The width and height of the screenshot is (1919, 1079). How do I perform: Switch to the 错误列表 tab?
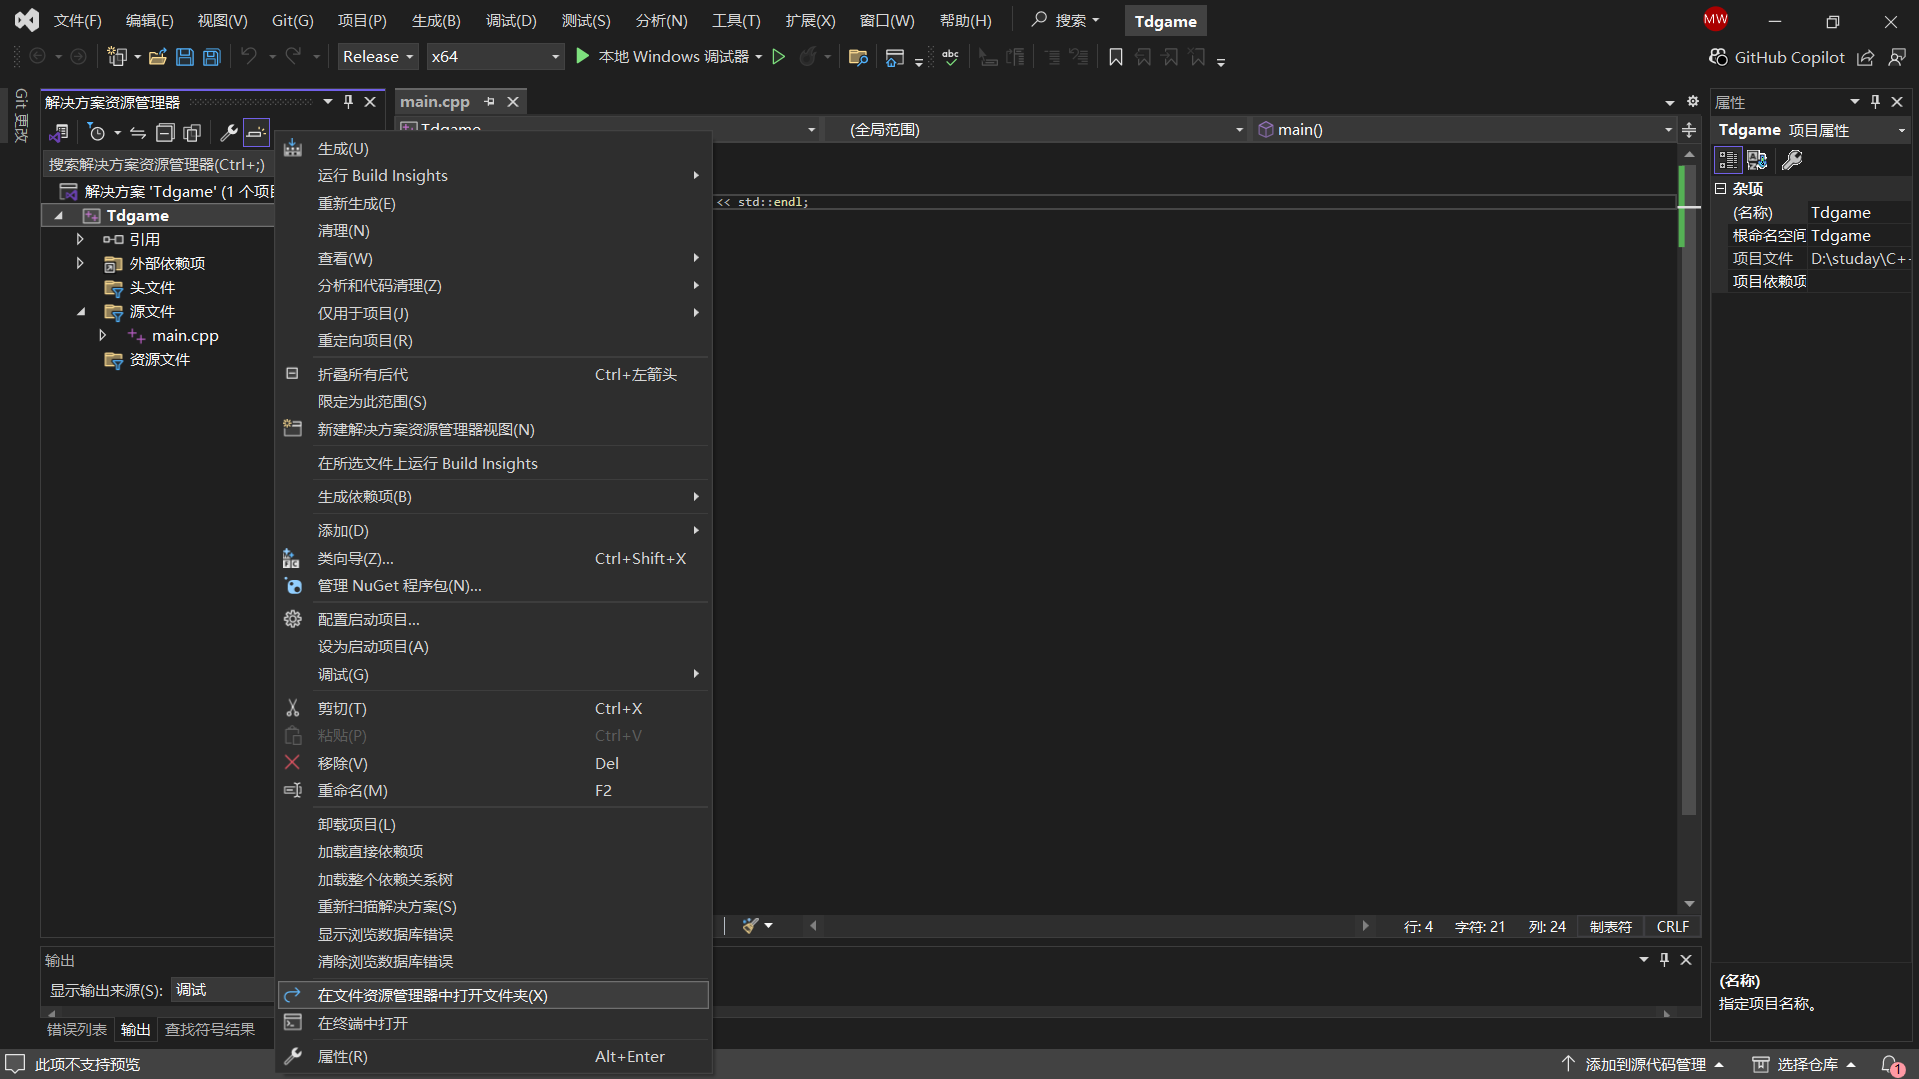pyautogui.click(x=77, y=1029)
